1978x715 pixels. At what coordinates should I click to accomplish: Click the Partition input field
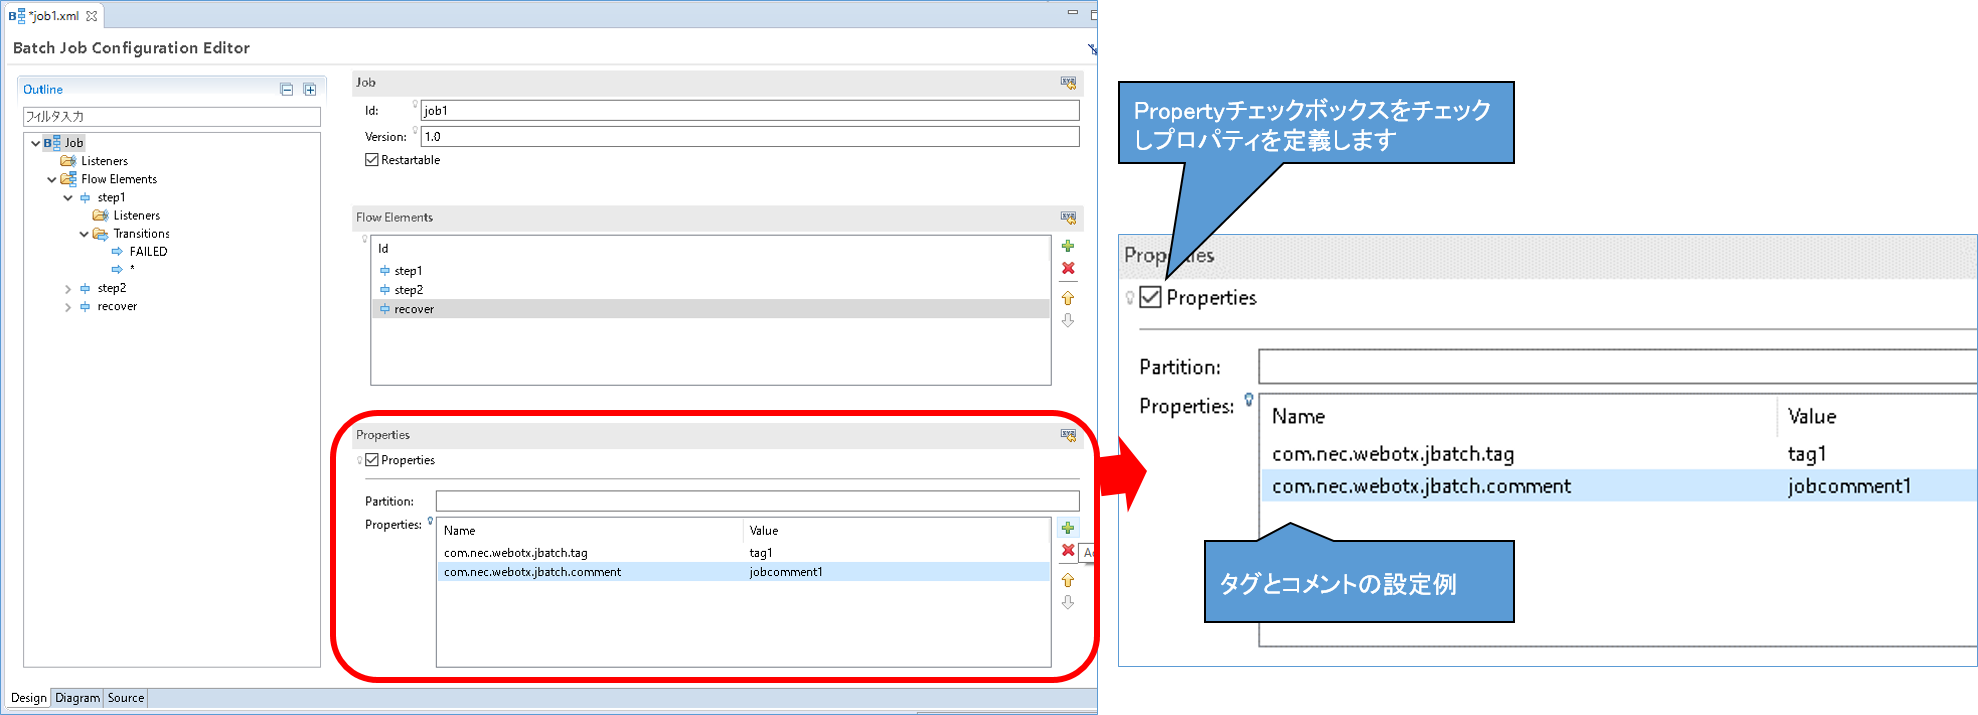(757, 501)
